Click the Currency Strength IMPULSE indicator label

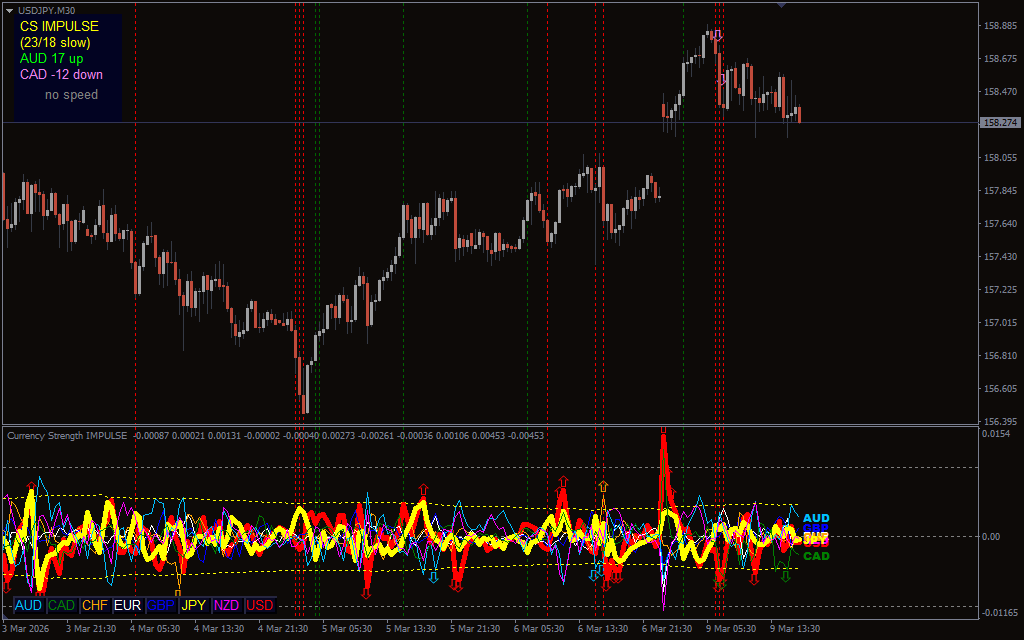[x=67, y=436]
